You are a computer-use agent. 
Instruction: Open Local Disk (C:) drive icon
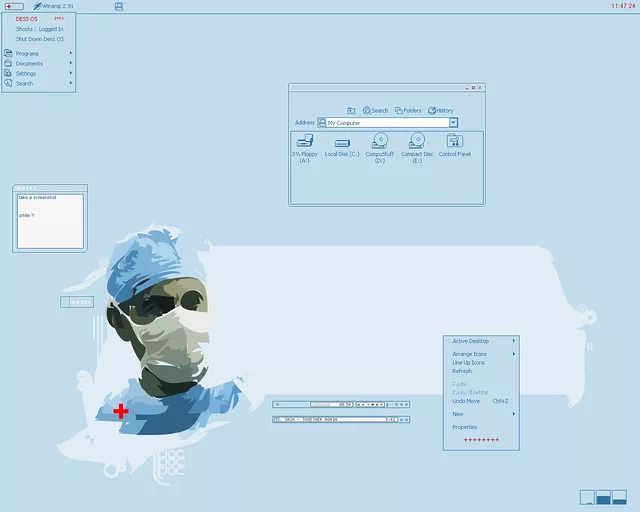pos(342,142)
